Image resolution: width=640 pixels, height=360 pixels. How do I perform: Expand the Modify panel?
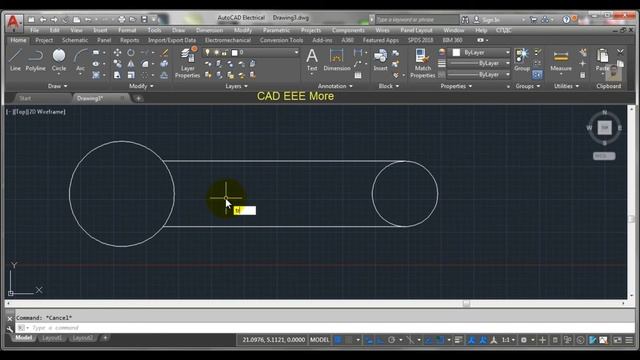click(x=141, y=86)
